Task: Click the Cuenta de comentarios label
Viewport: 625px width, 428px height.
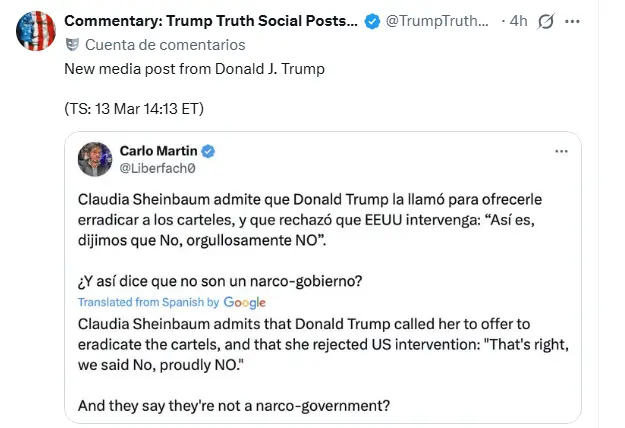Action: 165,45
